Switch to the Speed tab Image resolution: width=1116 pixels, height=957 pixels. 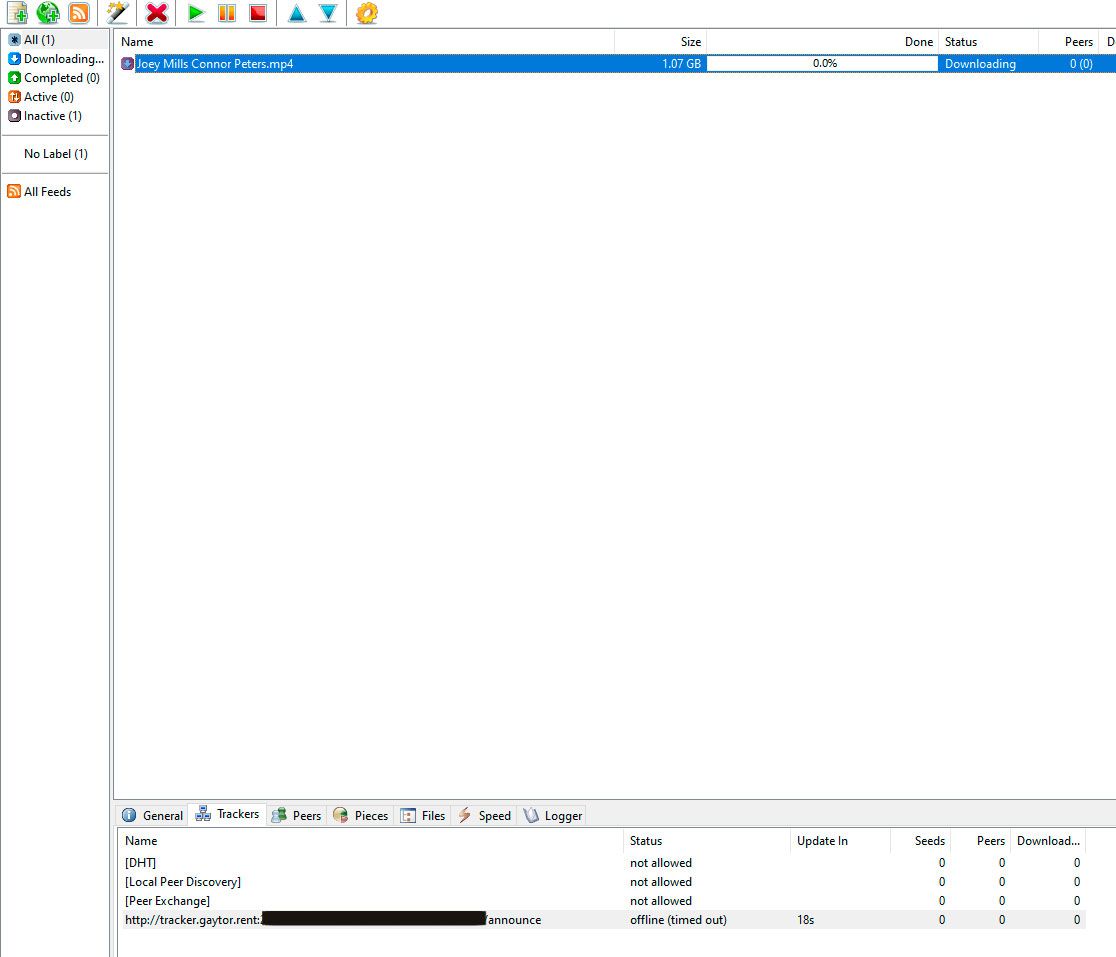click(485, 815)
